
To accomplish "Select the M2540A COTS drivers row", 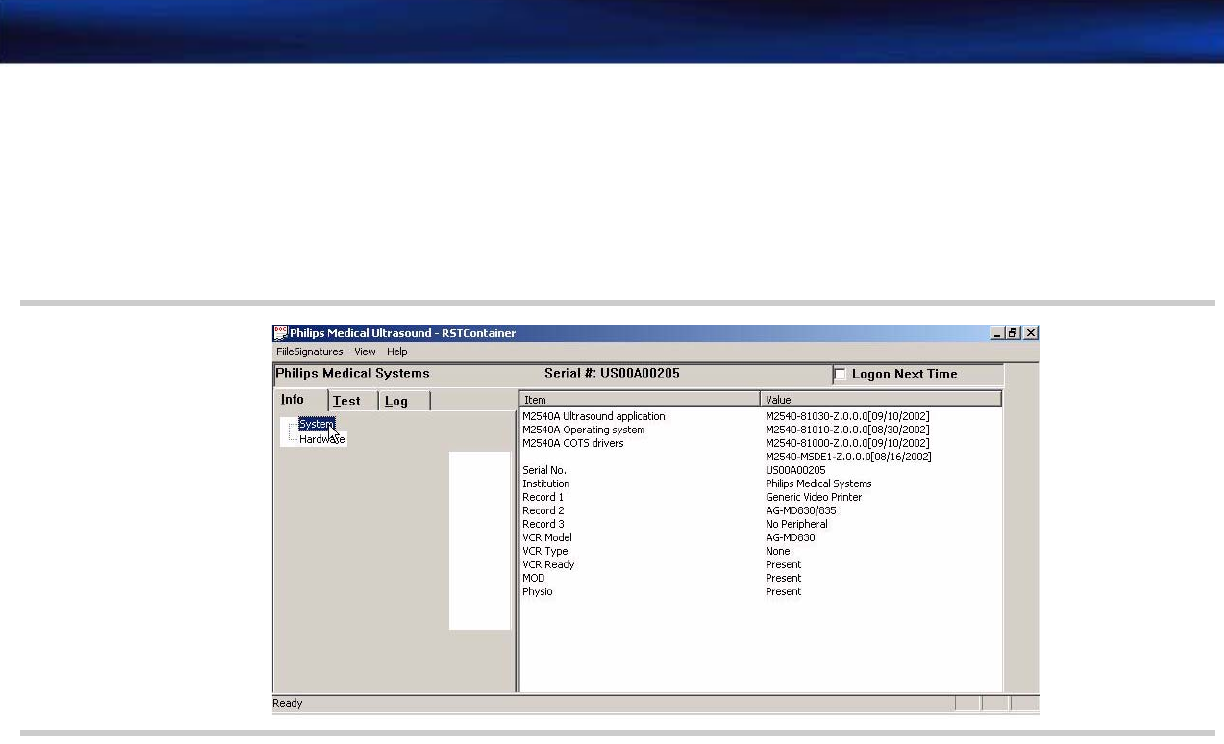I will click(573, 443).
